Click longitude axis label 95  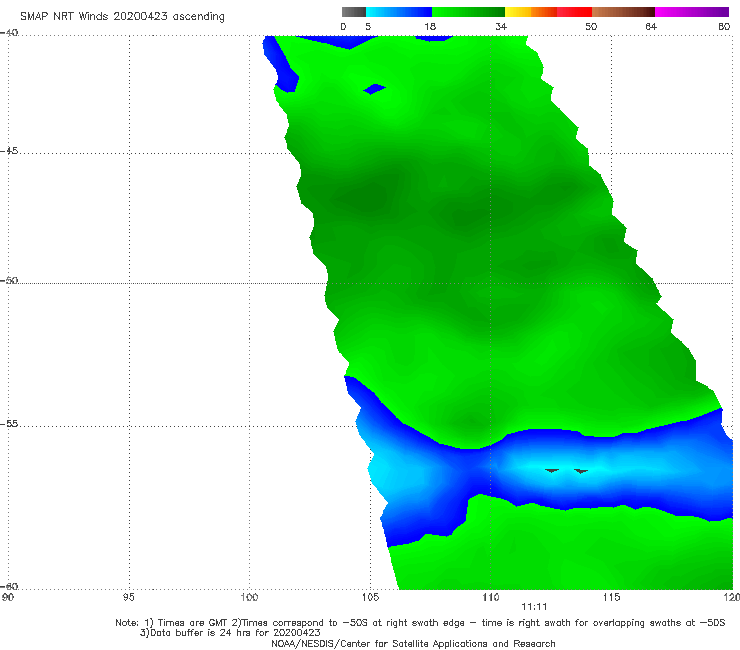(128, 598)
